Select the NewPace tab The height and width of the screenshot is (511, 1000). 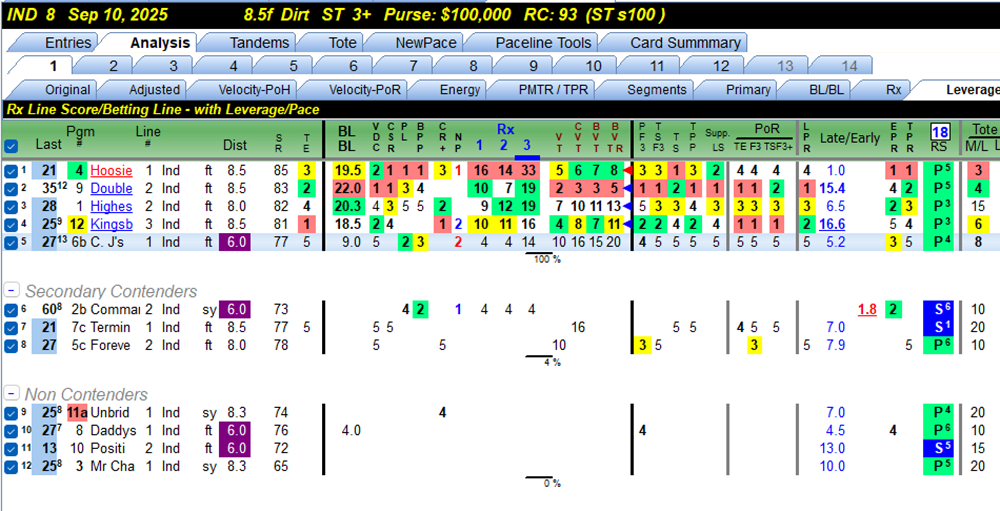point(425,43)
